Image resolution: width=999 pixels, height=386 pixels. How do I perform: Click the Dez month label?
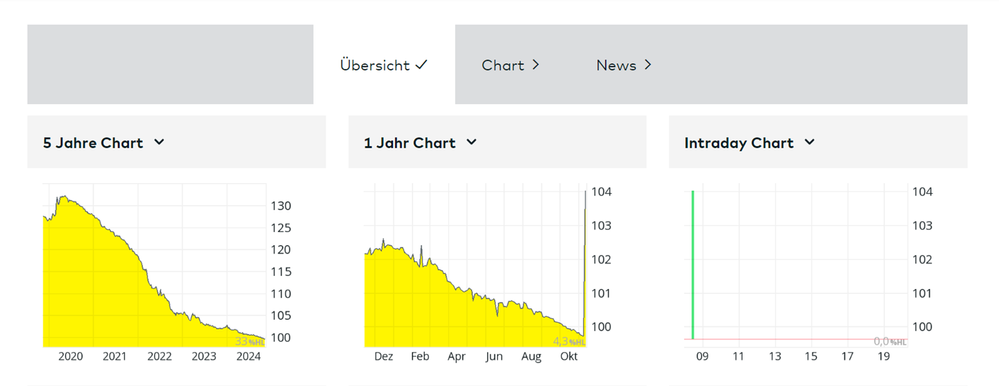point(384,357)
